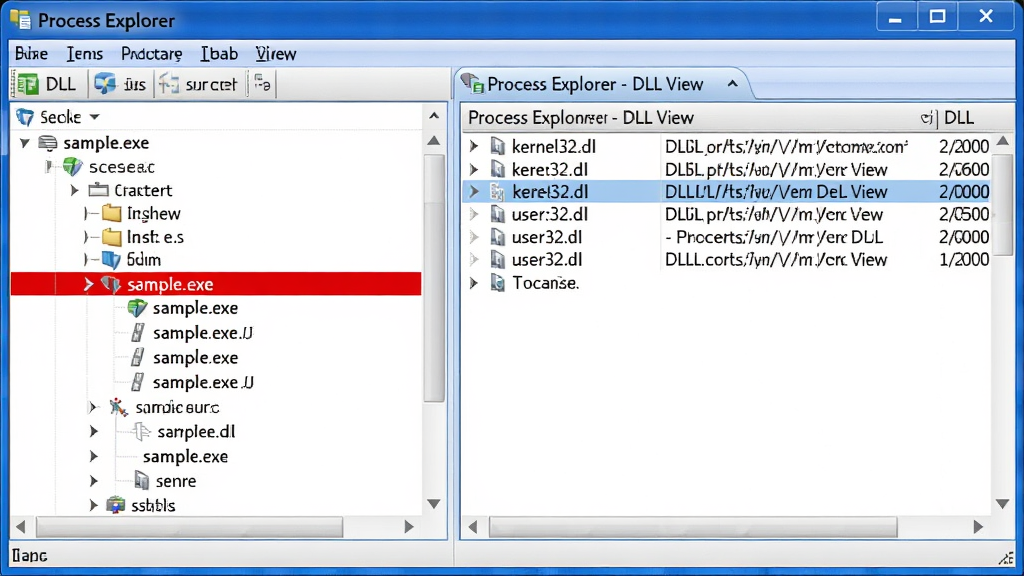Open the Pnoctare menu
Image resolution: width=1024 pixels, height=576 pixels.
coord(152,54)
